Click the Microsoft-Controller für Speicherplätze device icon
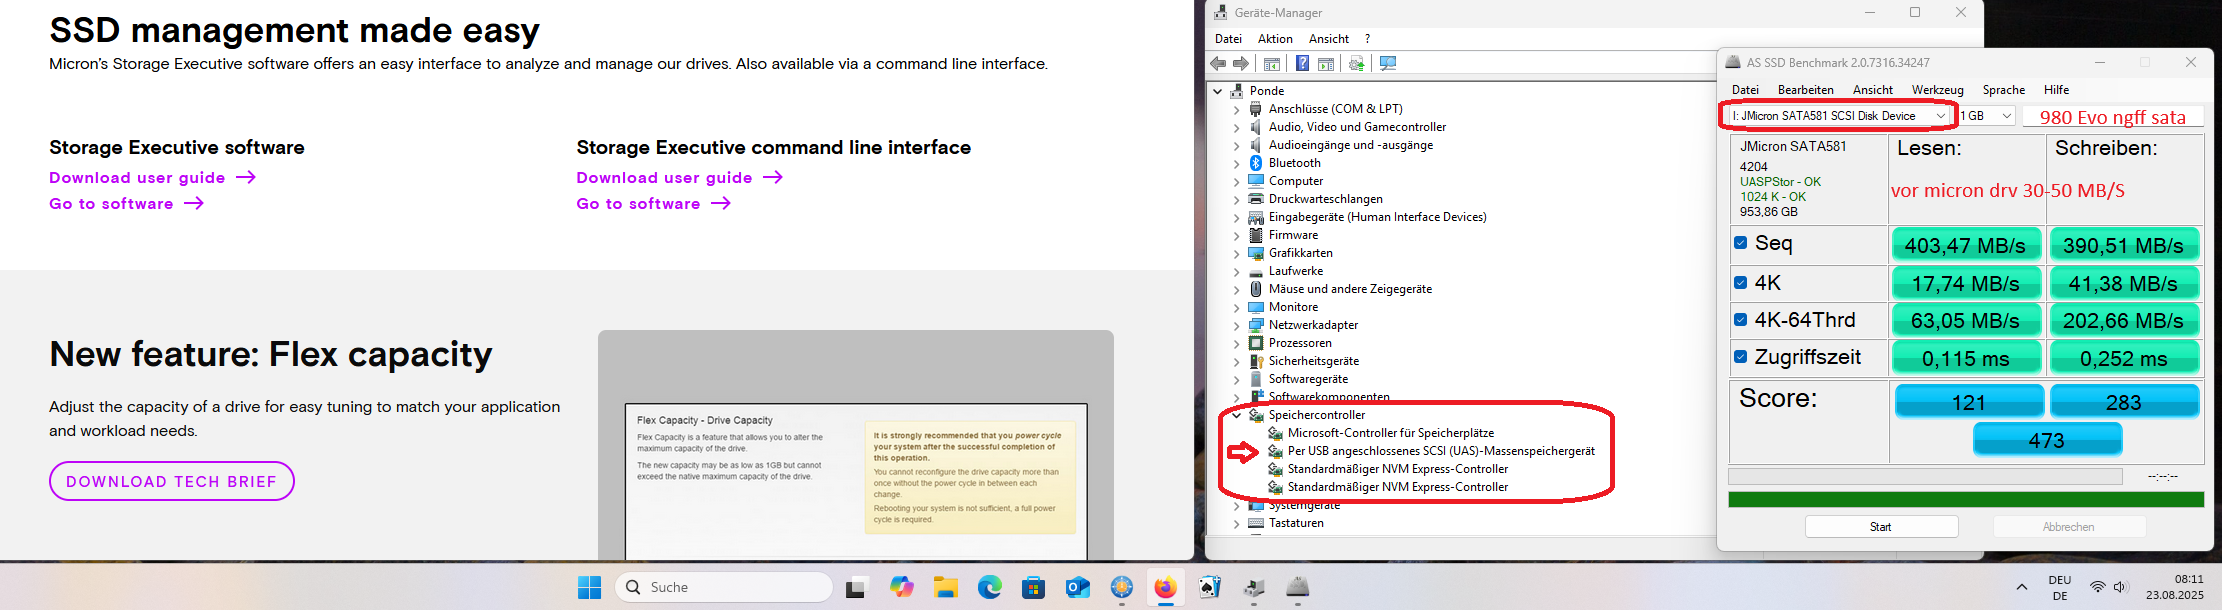This screenshot has height=610, width=2222. pos(1275,433)
